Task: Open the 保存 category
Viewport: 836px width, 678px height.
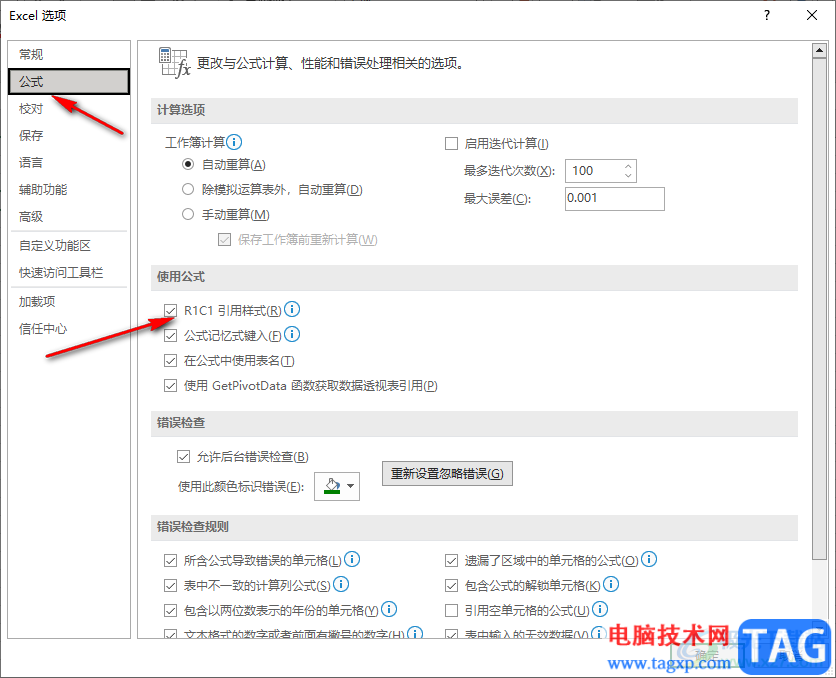Action: tap(69, 135)
